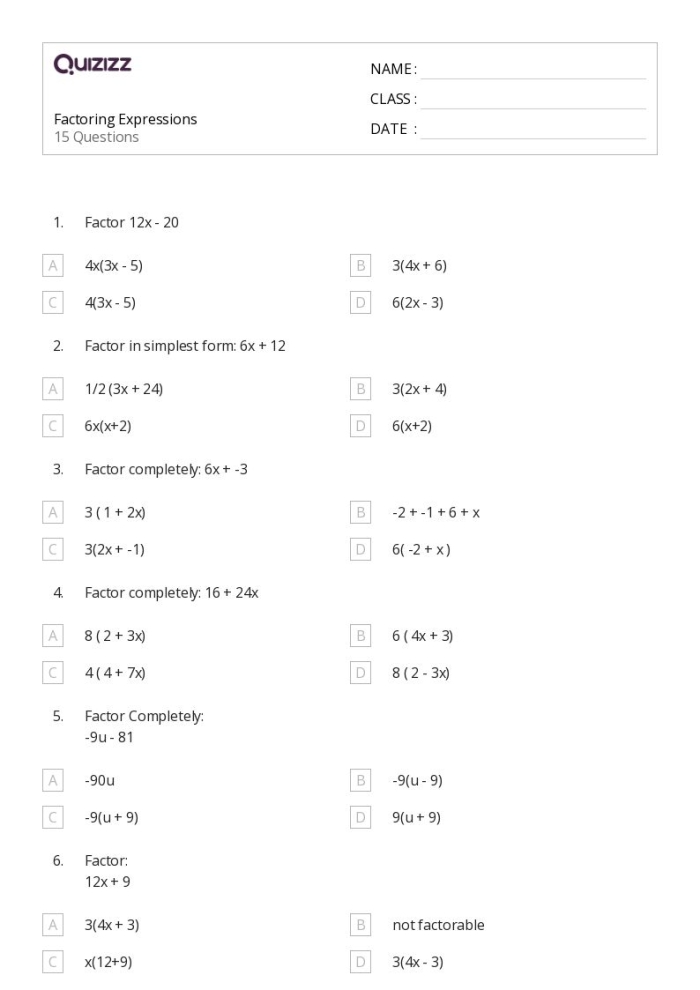The height and width of the screenshot is (990, 700).
Task: Mark answer box B for question 2
Action: pos(360,389)
